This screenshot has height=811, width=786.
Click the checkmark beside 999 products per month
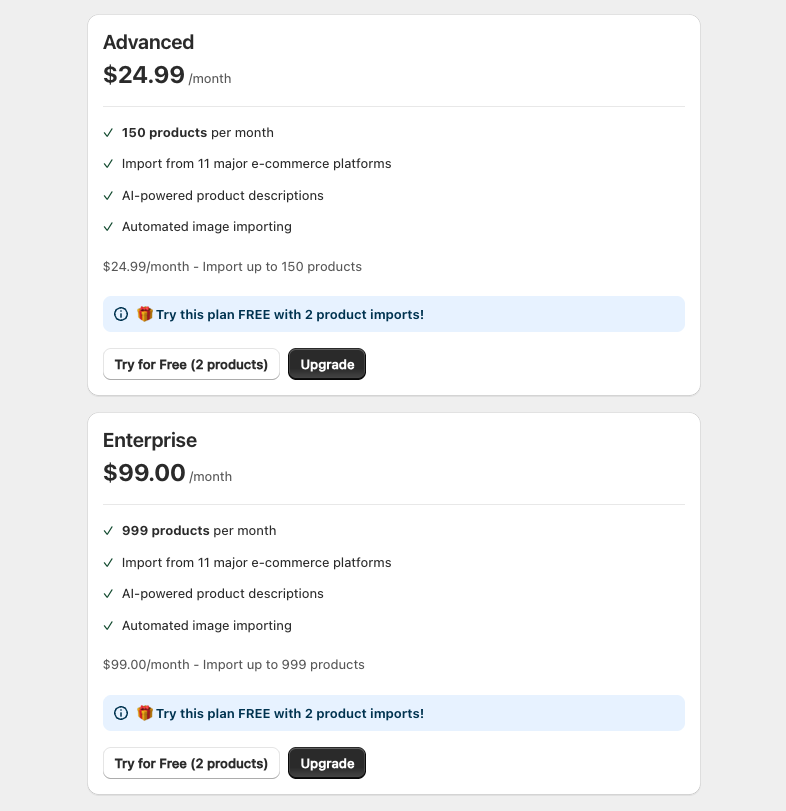click(108, 530)
